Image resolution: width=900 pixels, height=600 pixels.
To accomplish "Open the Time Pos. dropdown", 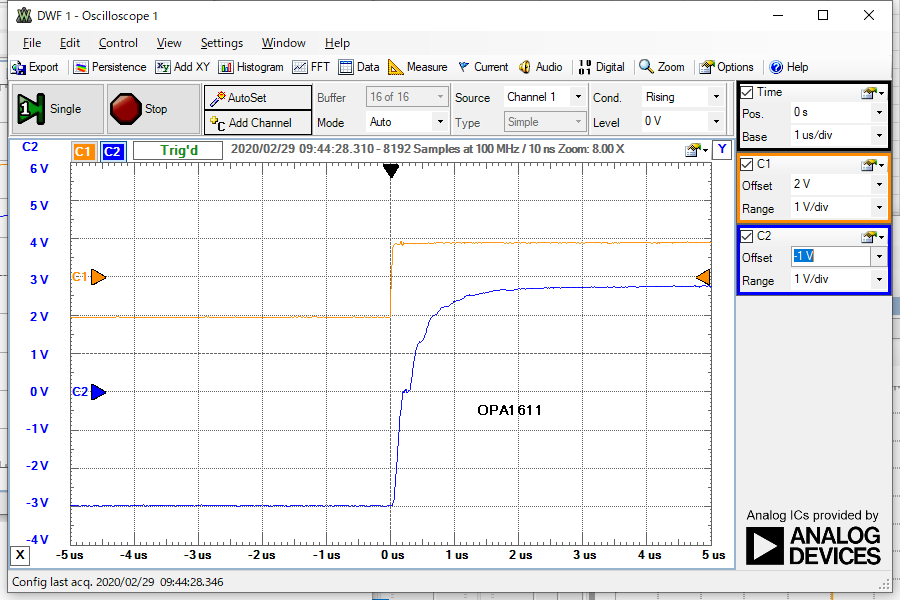I will click(x=879, y=113).
